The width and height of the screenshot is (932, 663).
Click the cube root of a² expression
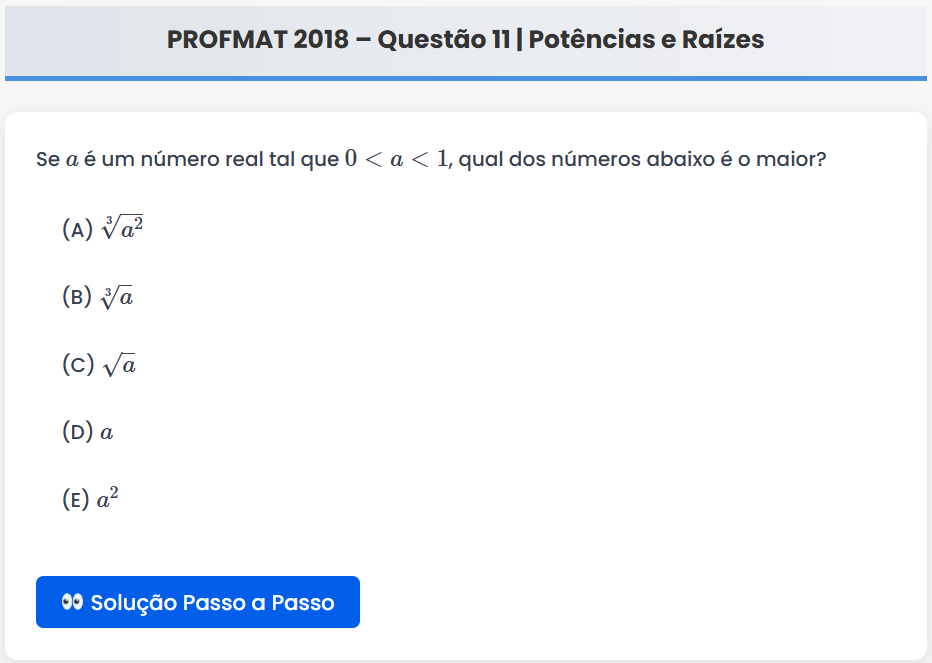click(123, 228)
